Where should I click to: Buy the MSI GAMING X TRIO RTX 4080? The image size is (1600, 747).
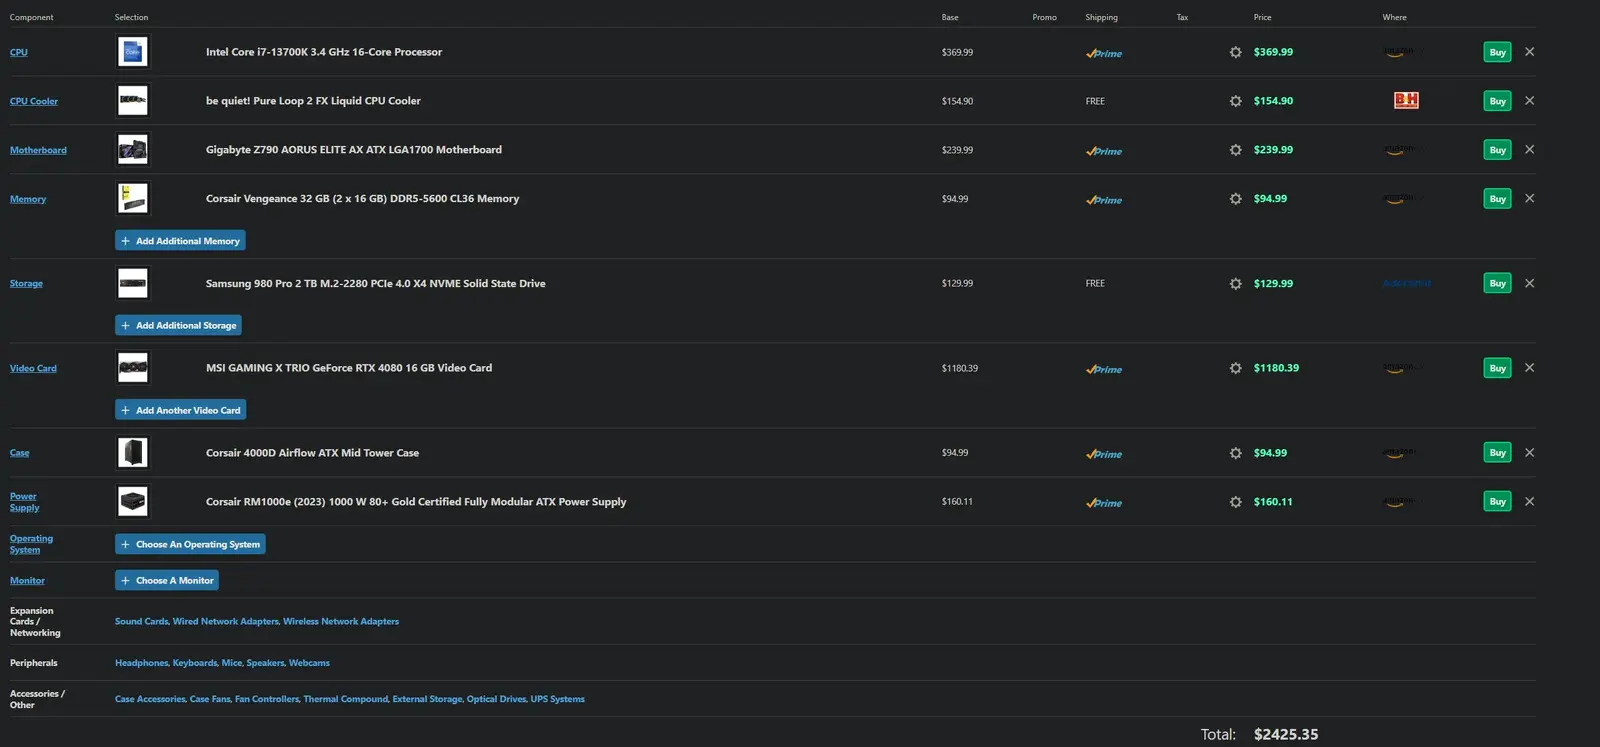(1497, 368)
